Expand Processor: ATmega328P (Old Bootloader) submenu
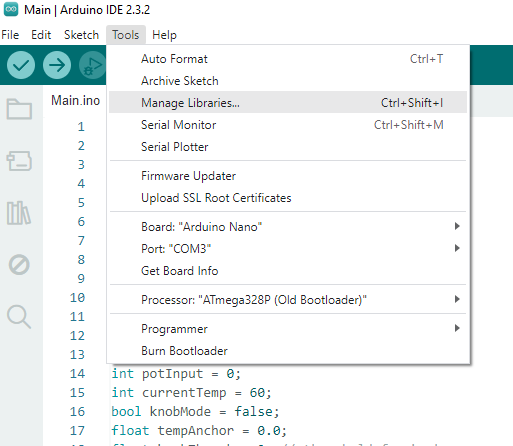 tap(288, 300)
